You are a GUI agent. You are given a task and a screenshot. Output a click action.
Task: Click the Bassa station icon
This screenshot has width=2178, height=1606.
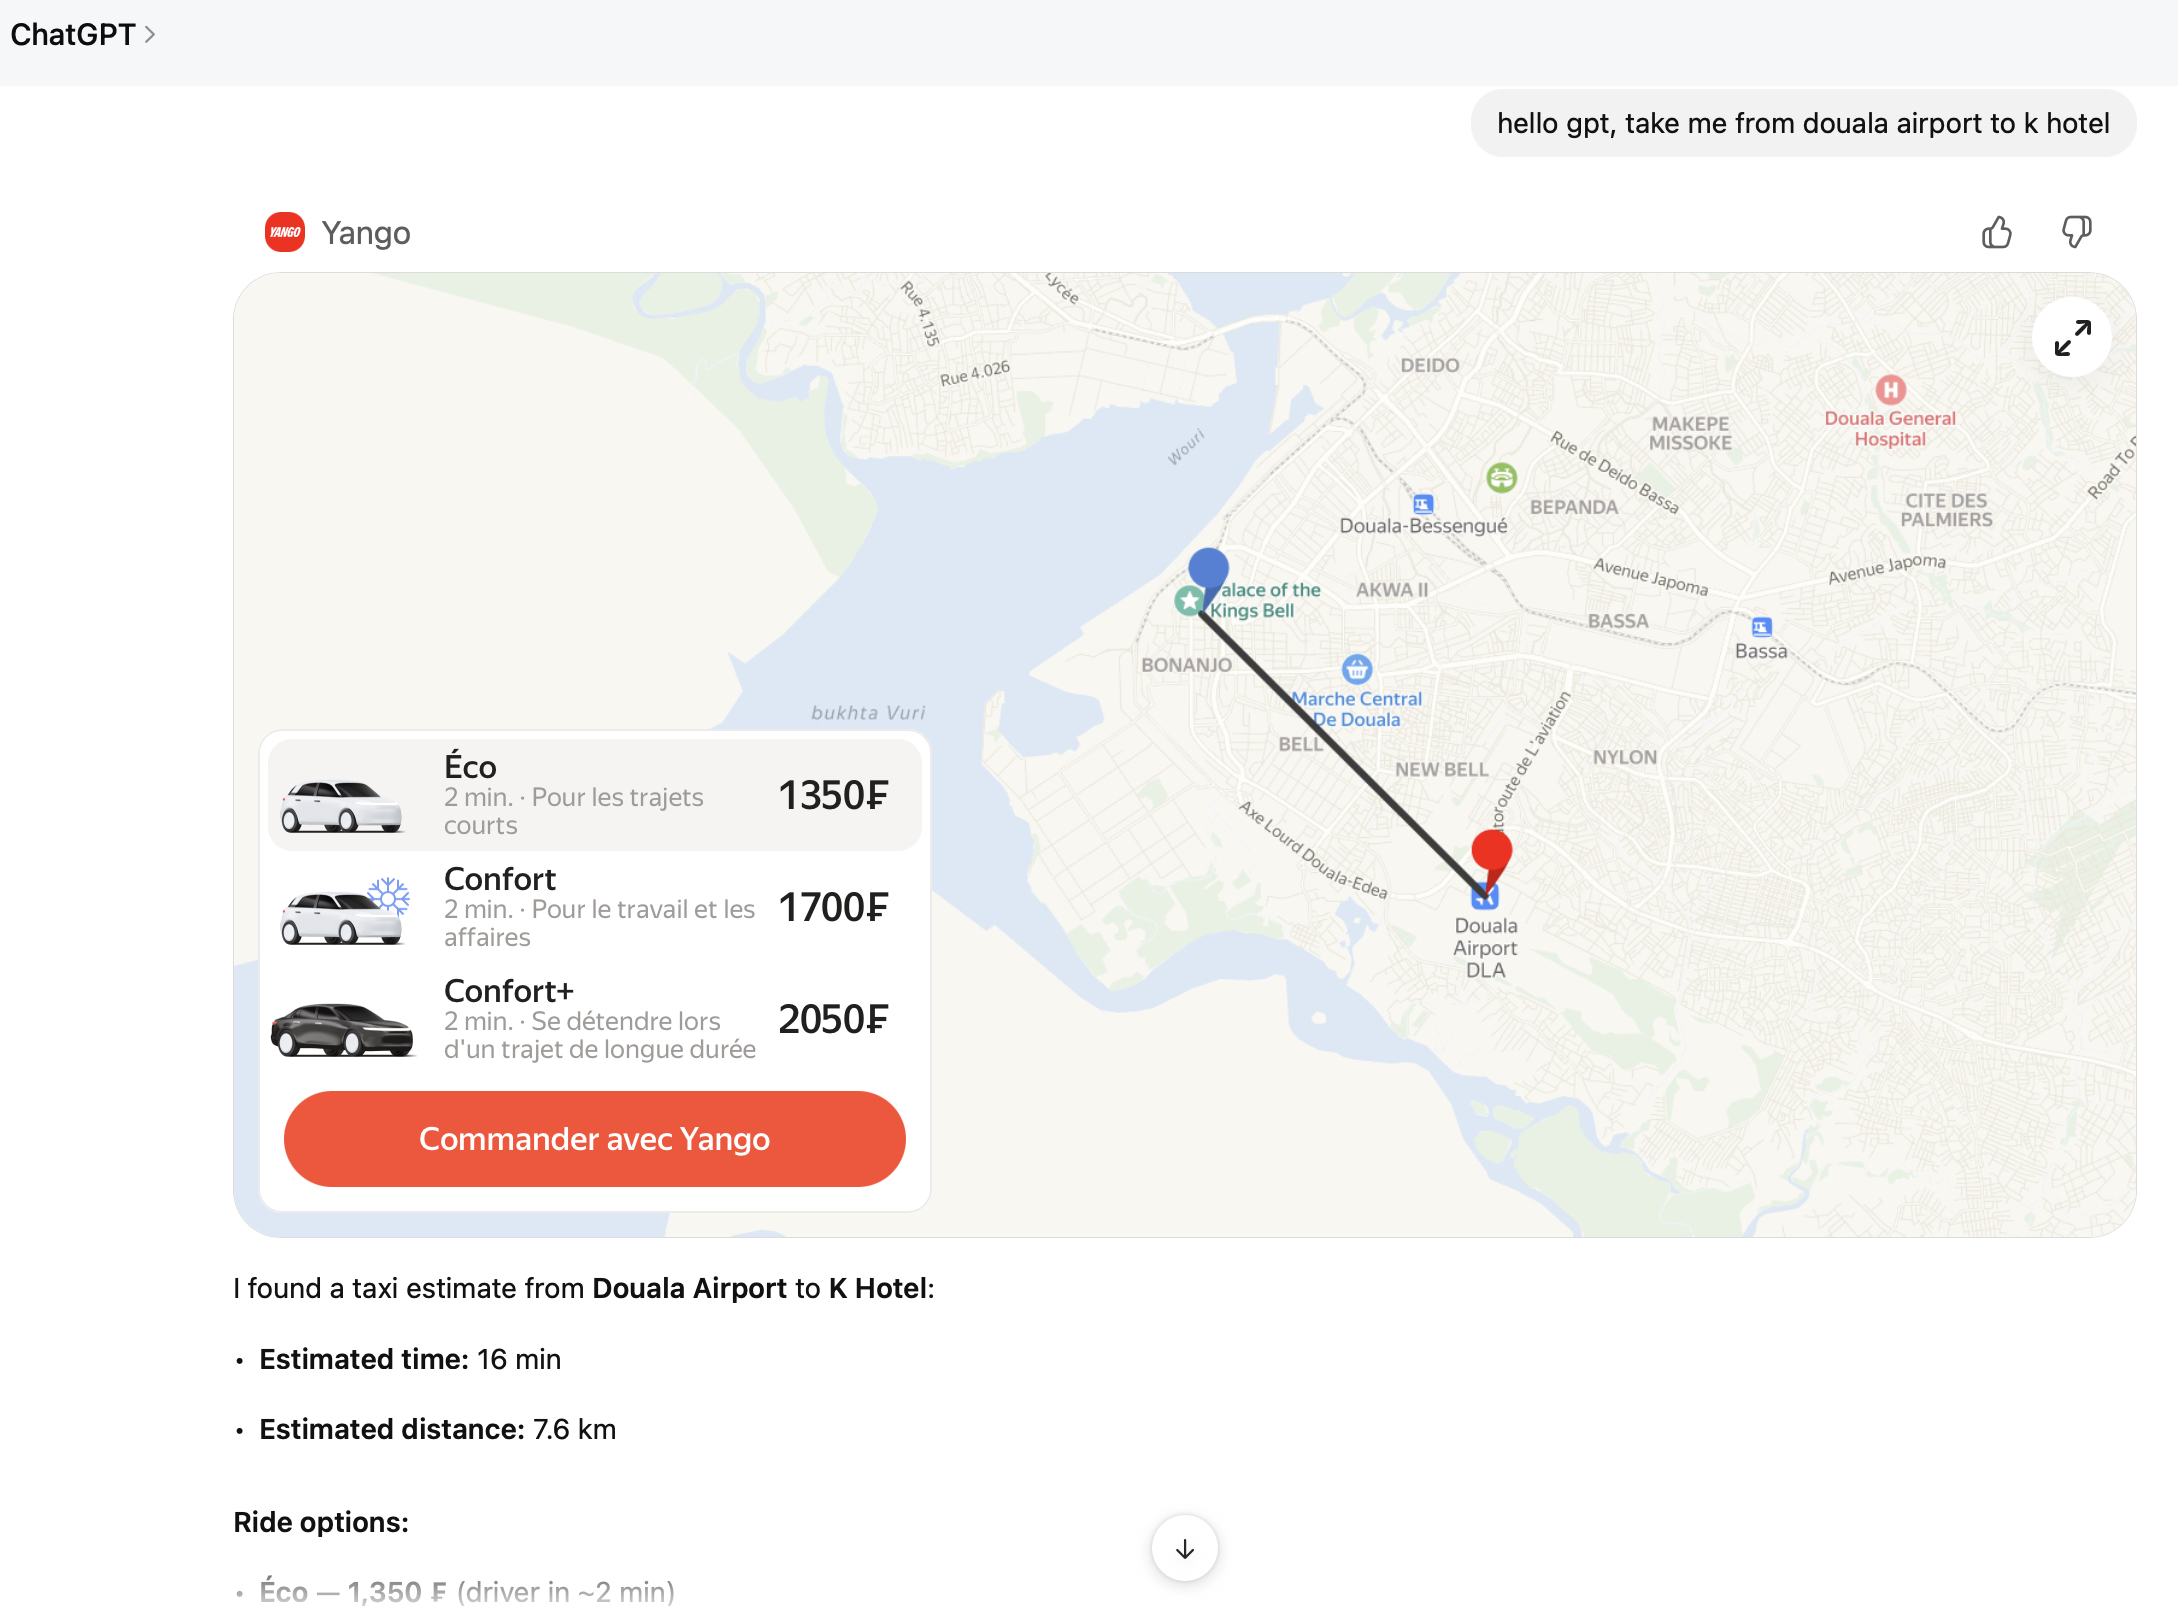(x=1761, y=627)
